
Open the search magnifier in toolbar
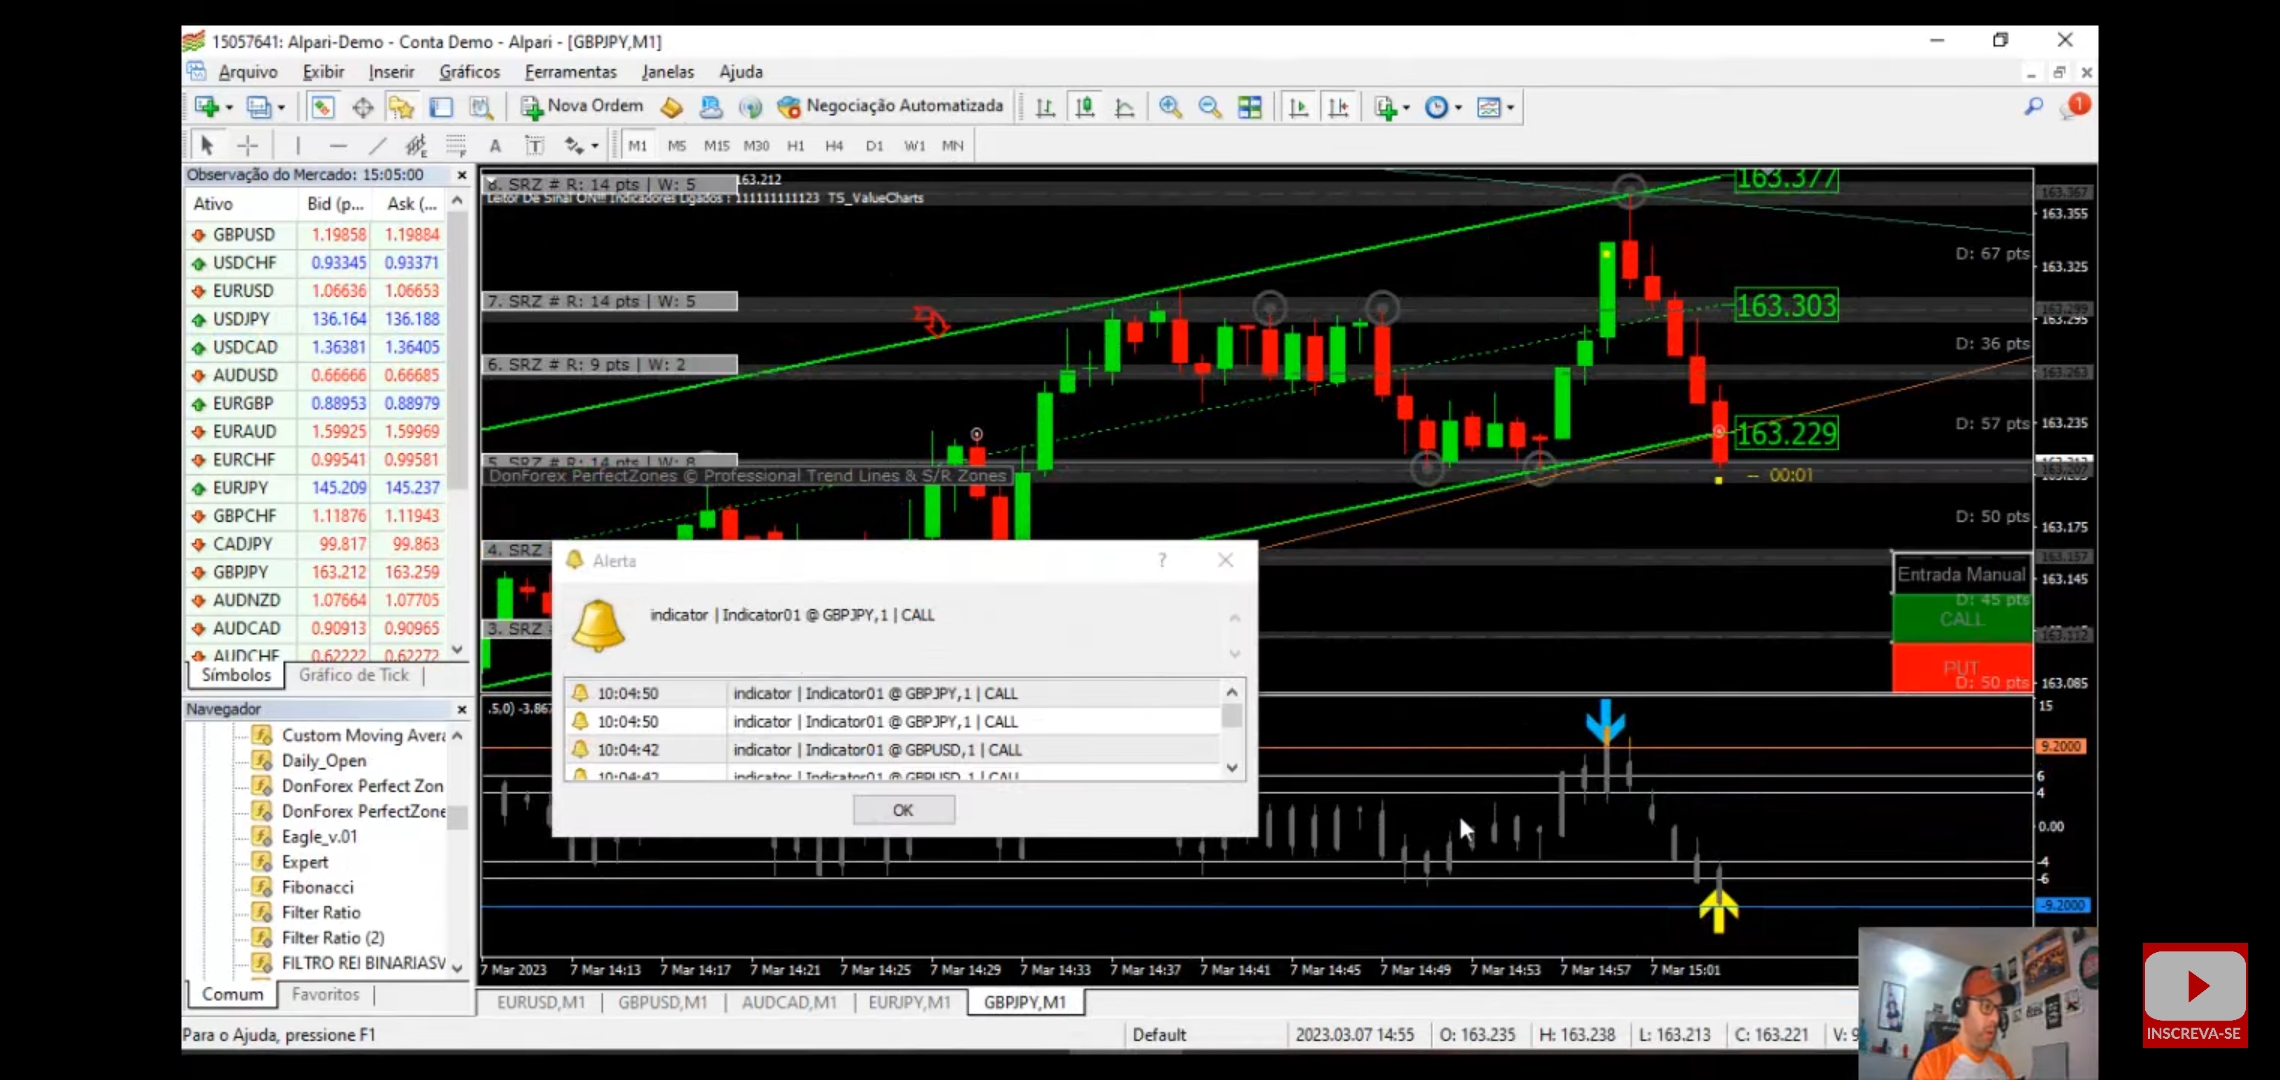click(x=2033, y=106)
